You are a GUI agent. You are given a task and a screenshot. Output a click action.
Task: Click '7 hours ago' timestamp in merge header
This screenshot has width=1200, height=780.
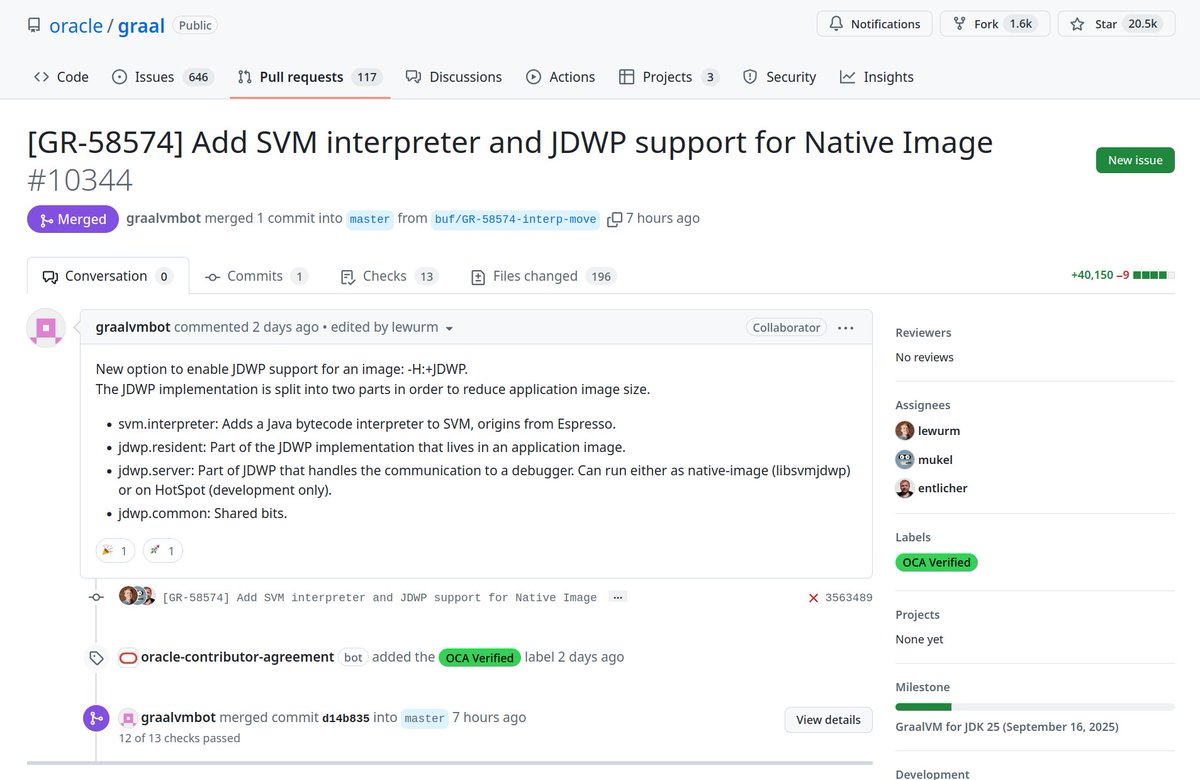[x=663, y=218]
